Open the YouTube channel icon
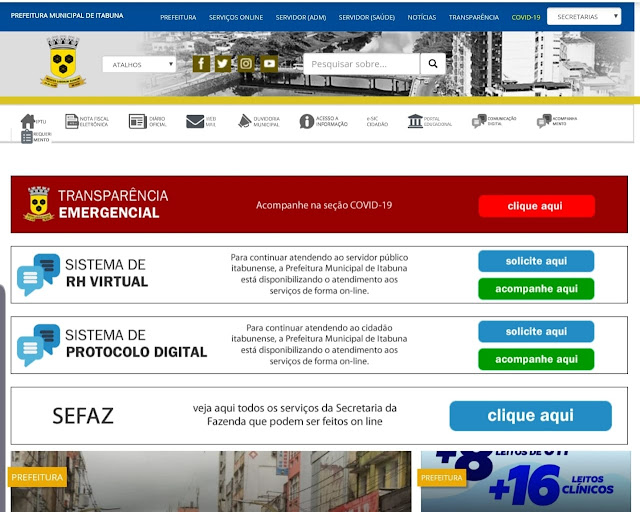This screenshot has height=512, width=640. (x=269, y=64)
